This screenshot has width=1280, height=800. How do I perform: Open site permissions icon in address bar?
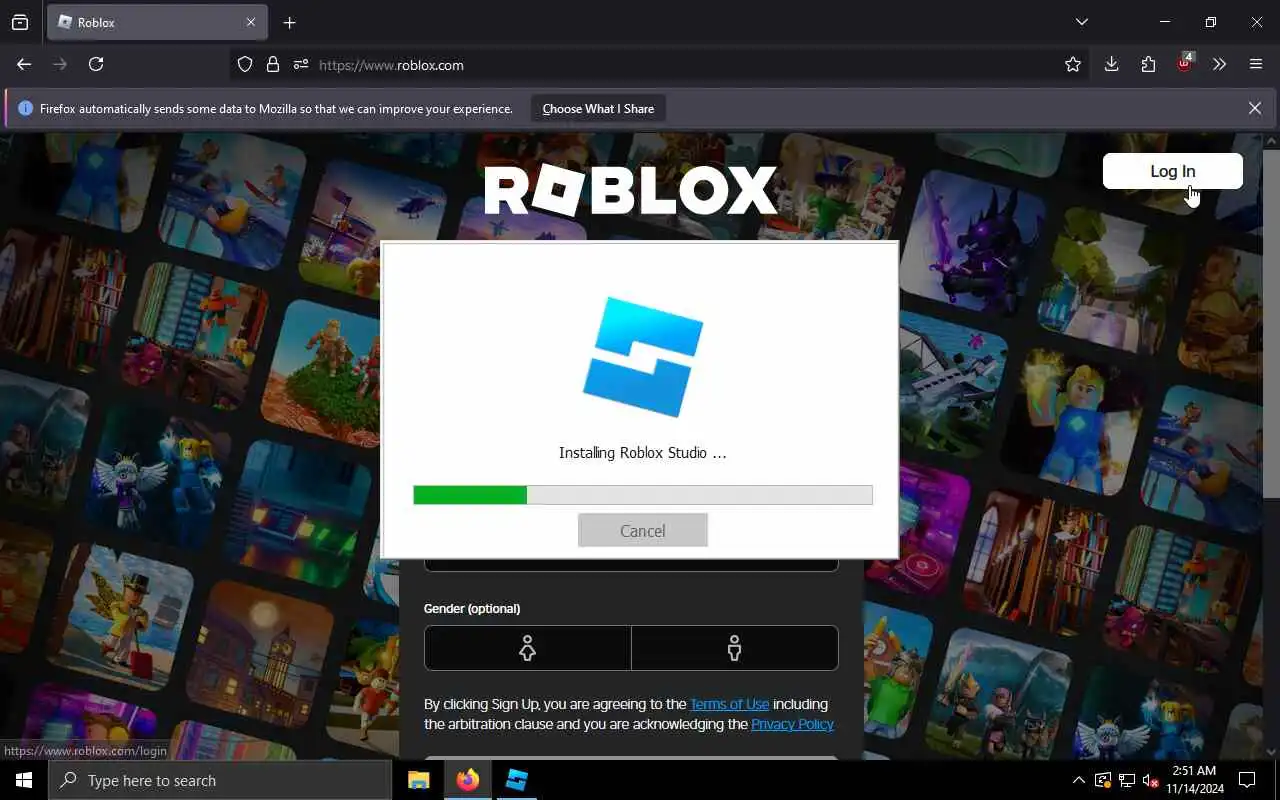click(300, 65)
